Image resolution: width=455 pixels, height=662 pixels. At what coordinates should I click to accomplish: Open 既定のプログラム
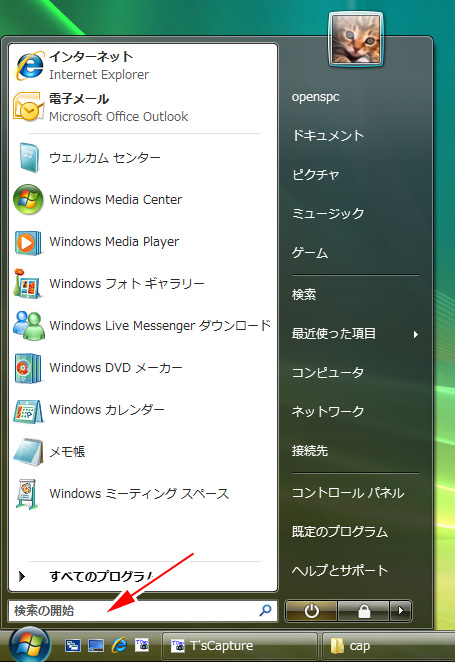pyautogui.click(x=340, y=532)
